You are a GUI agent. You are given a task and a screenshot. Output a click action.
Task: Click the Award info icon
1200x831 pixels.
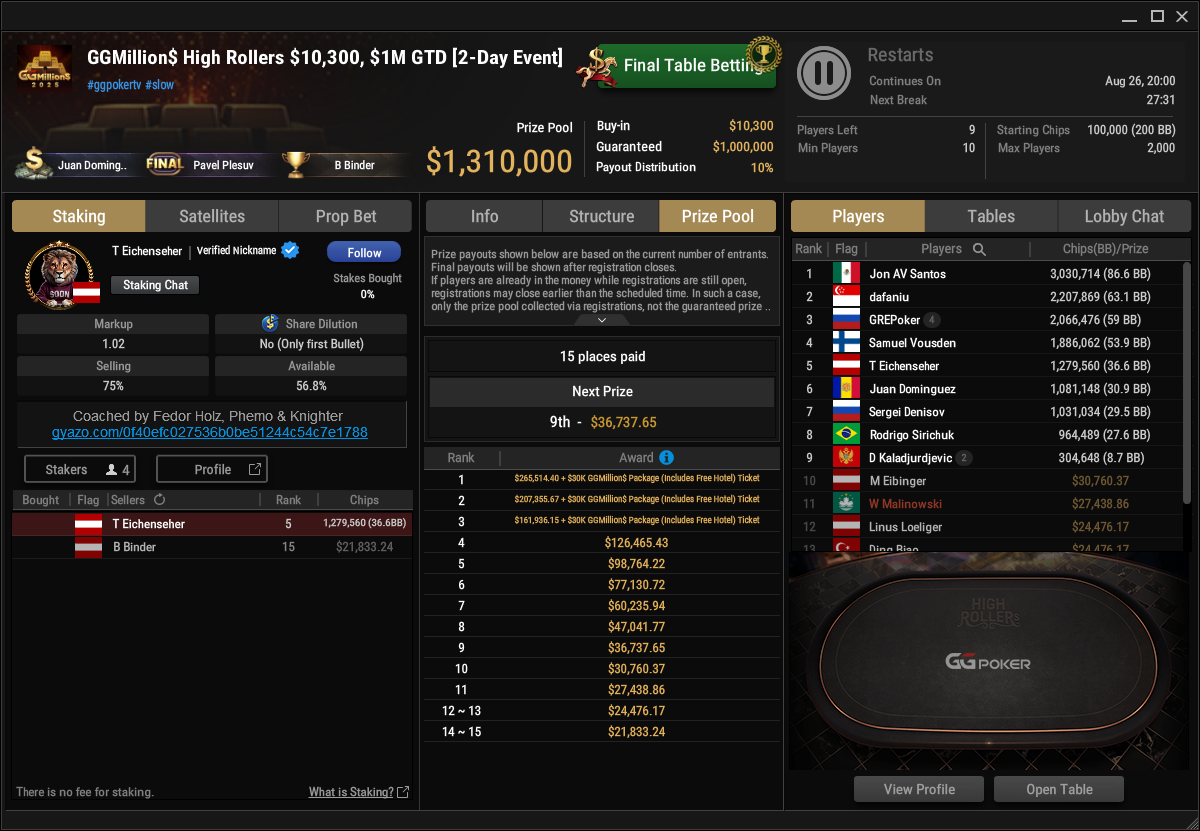tap(666, 458)
